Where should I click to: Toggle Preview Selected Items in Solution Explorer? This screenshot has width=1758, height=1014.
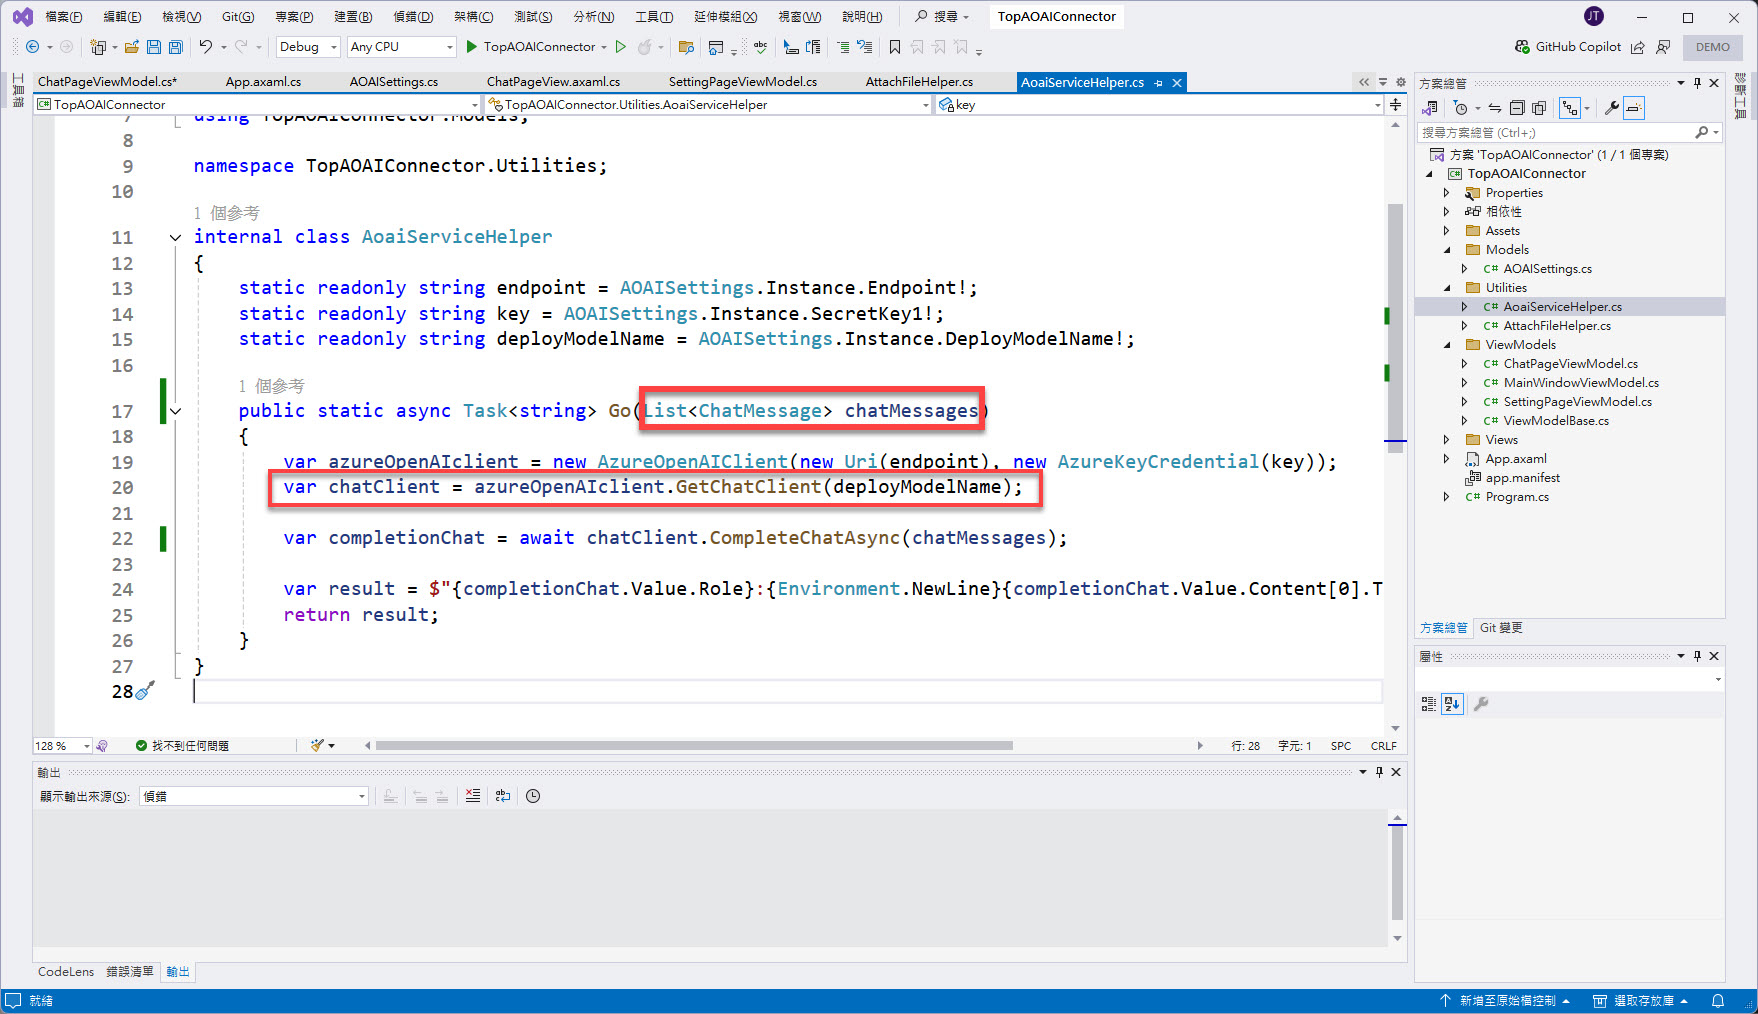pyautogui.click(x=1634, y=108)
